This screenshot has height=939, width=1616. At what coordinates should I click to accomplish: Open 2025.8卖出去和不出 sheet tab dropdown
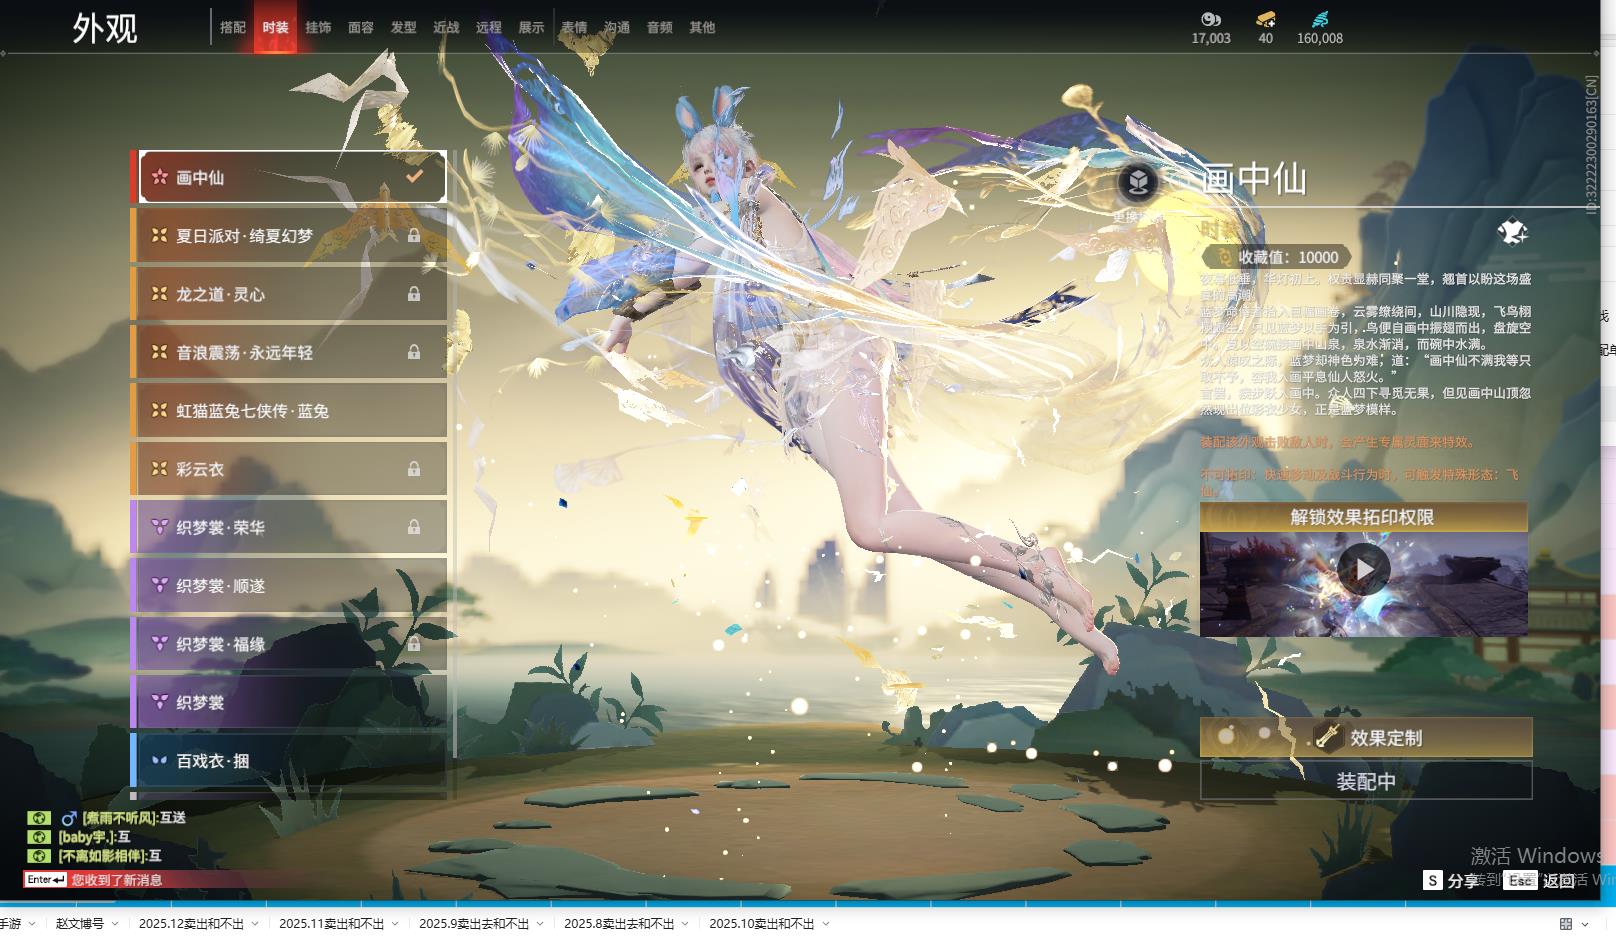685,924
